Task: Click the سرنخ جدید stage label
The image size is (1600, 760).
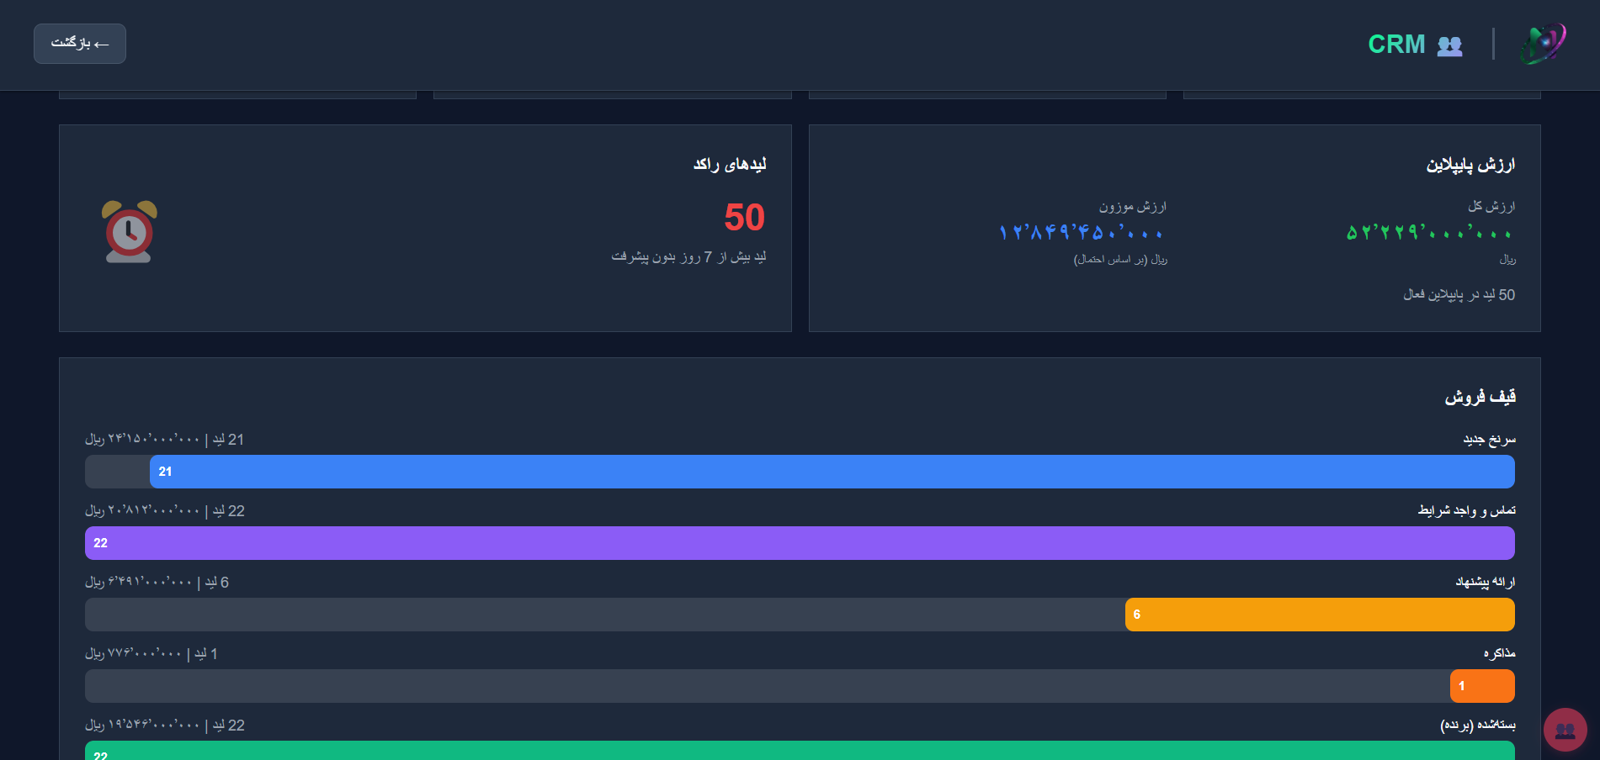Action: (1489, 439)
